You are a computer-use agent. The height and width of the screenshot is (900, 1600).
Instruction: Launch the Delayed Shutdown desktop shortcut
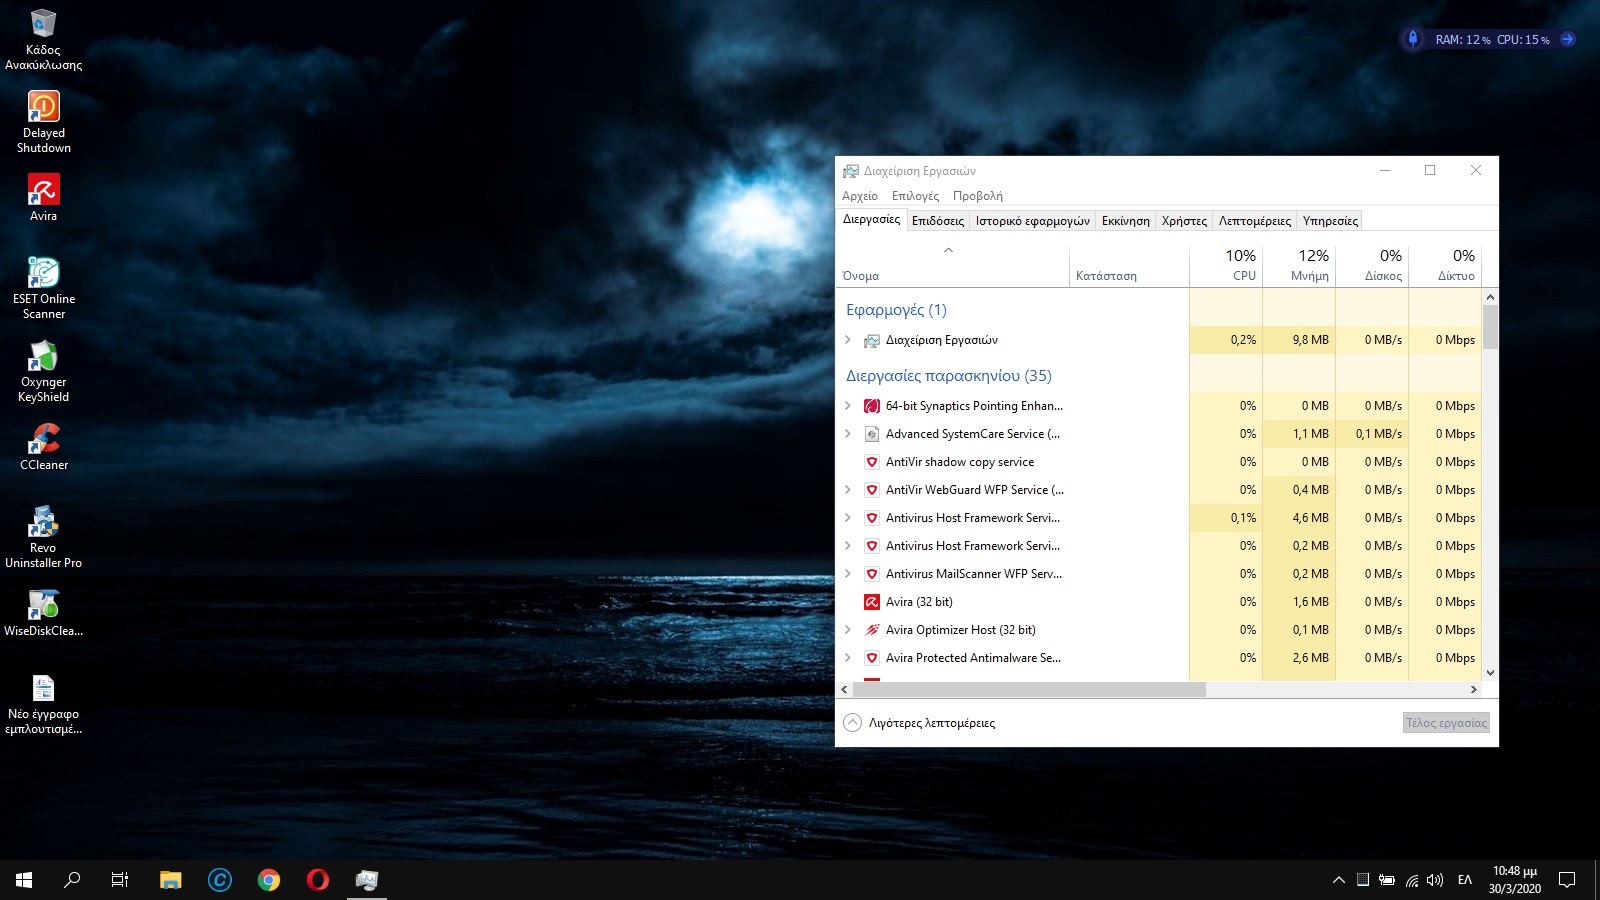tap(43, 121)
